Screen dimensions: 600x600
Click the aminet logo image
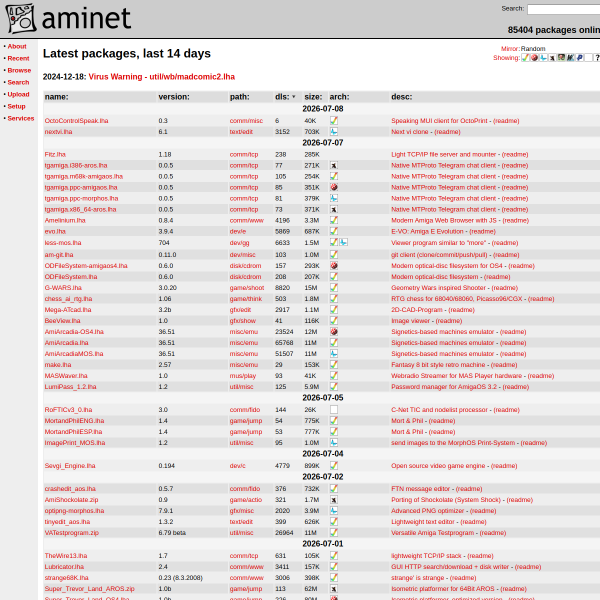(x=68, y=18)
